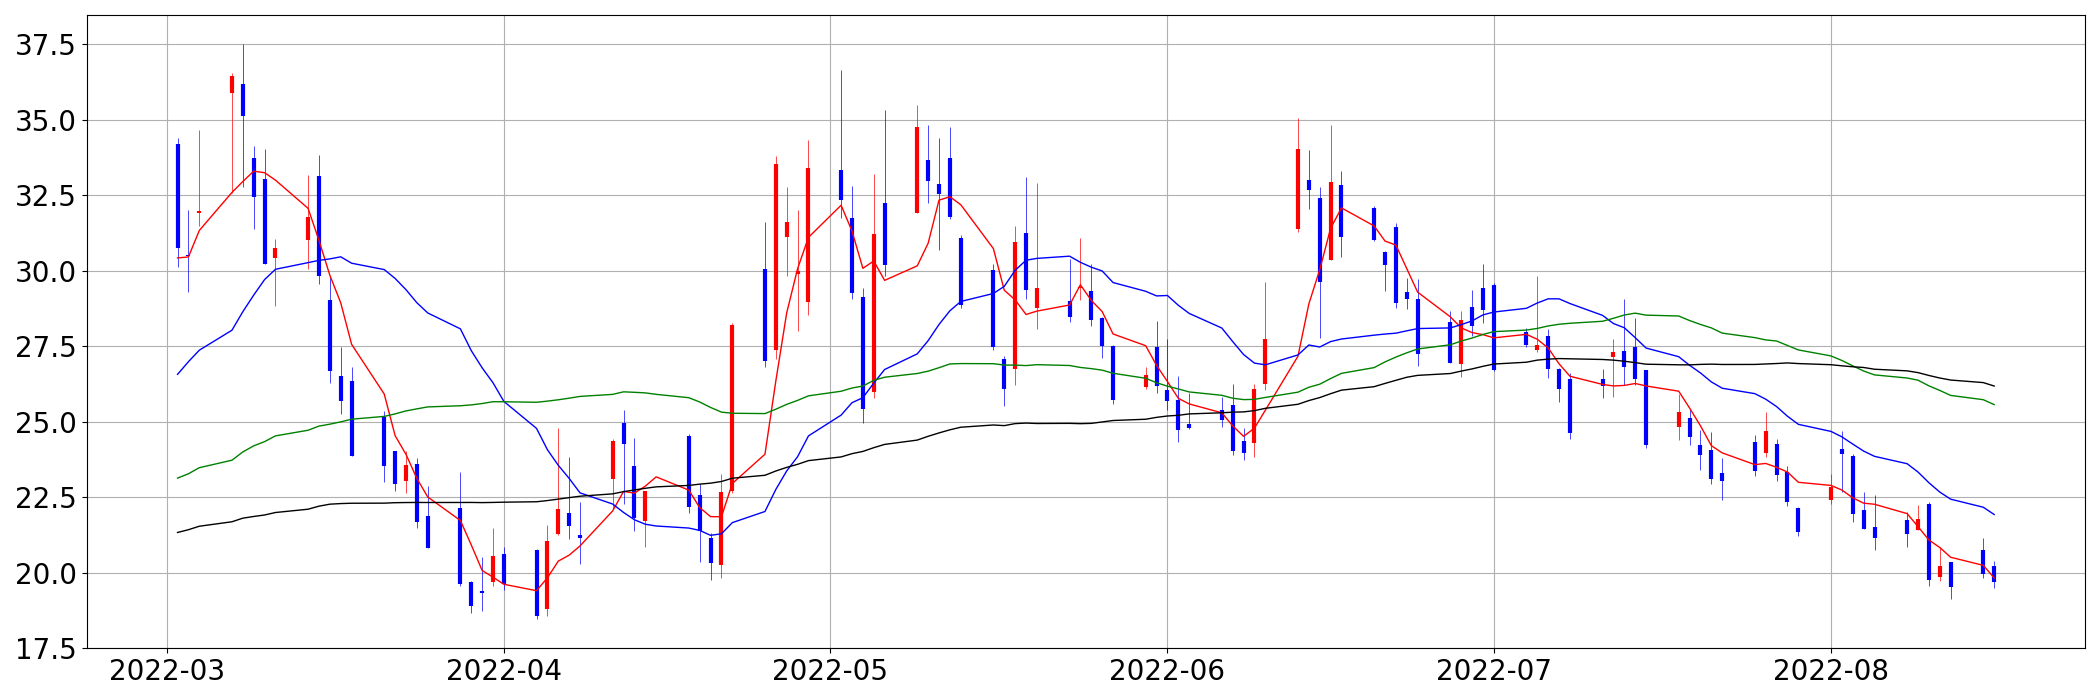Select the 25.0 y-axis label
This screenshot has height=700, width=2100.
pyautogui.click(x=44, y=423)
